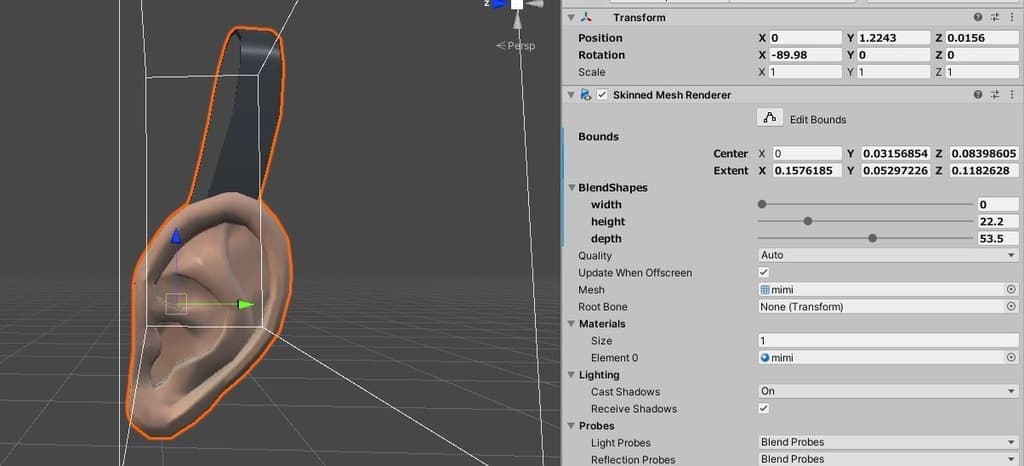Click the depth blend shape slider handle
This screenshot has height=466, width=1024.
[x=873, y=239]
